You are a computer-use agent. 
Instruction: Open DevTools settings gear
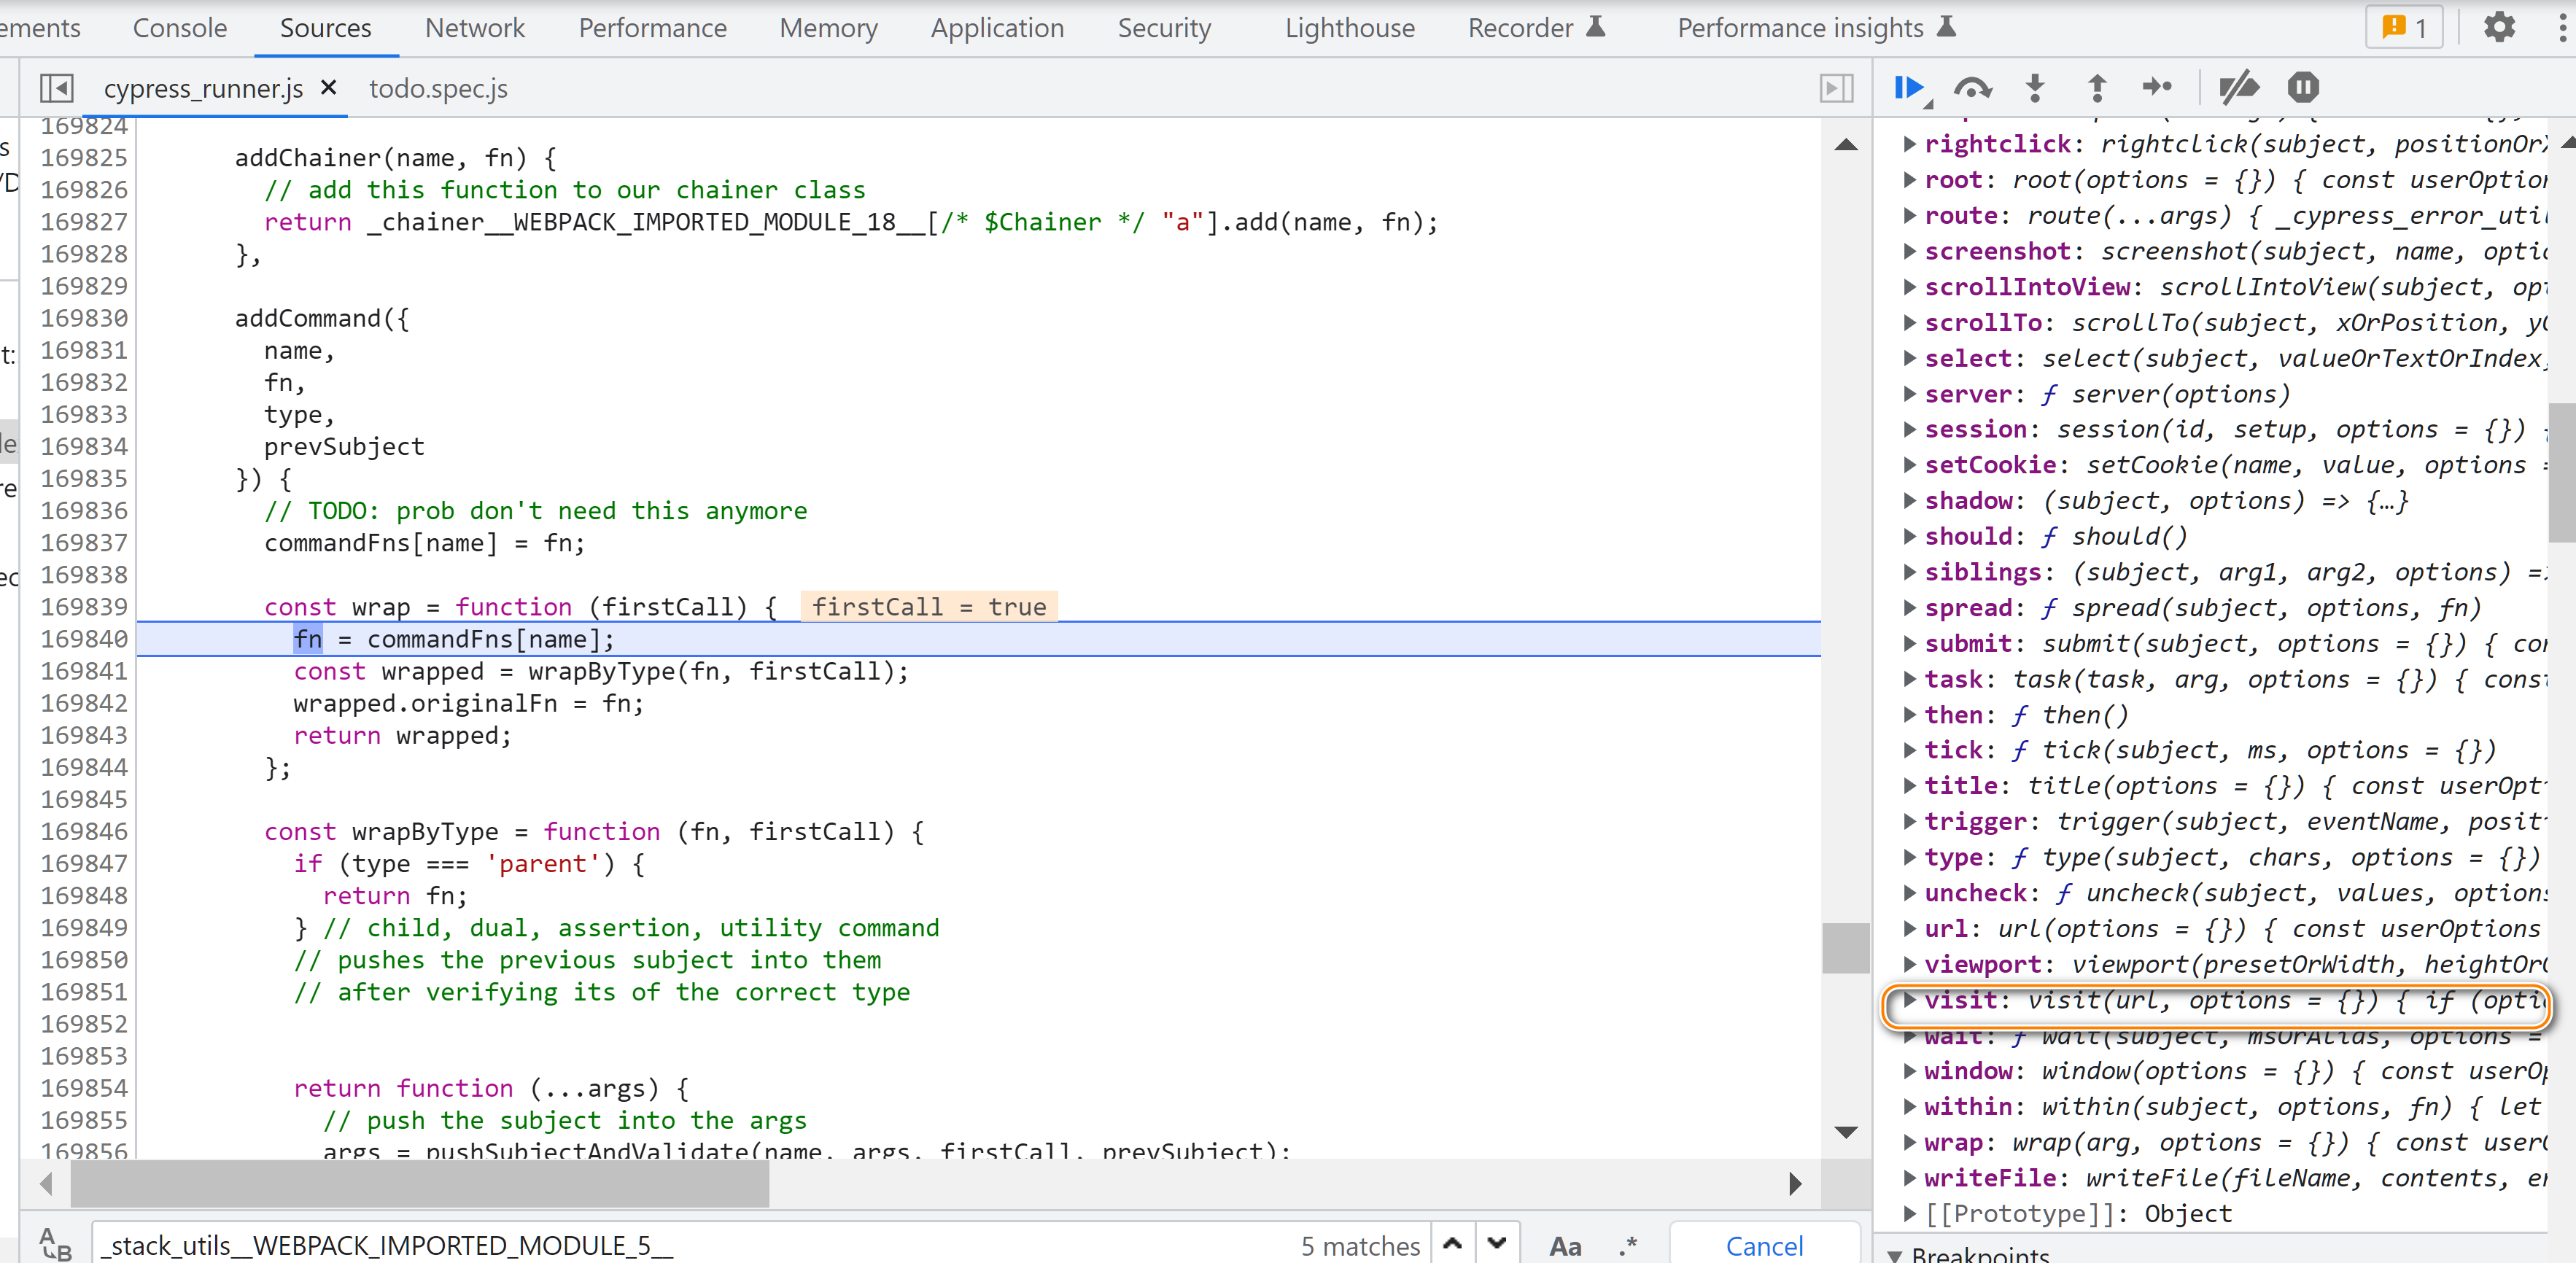coord(2499,28)
